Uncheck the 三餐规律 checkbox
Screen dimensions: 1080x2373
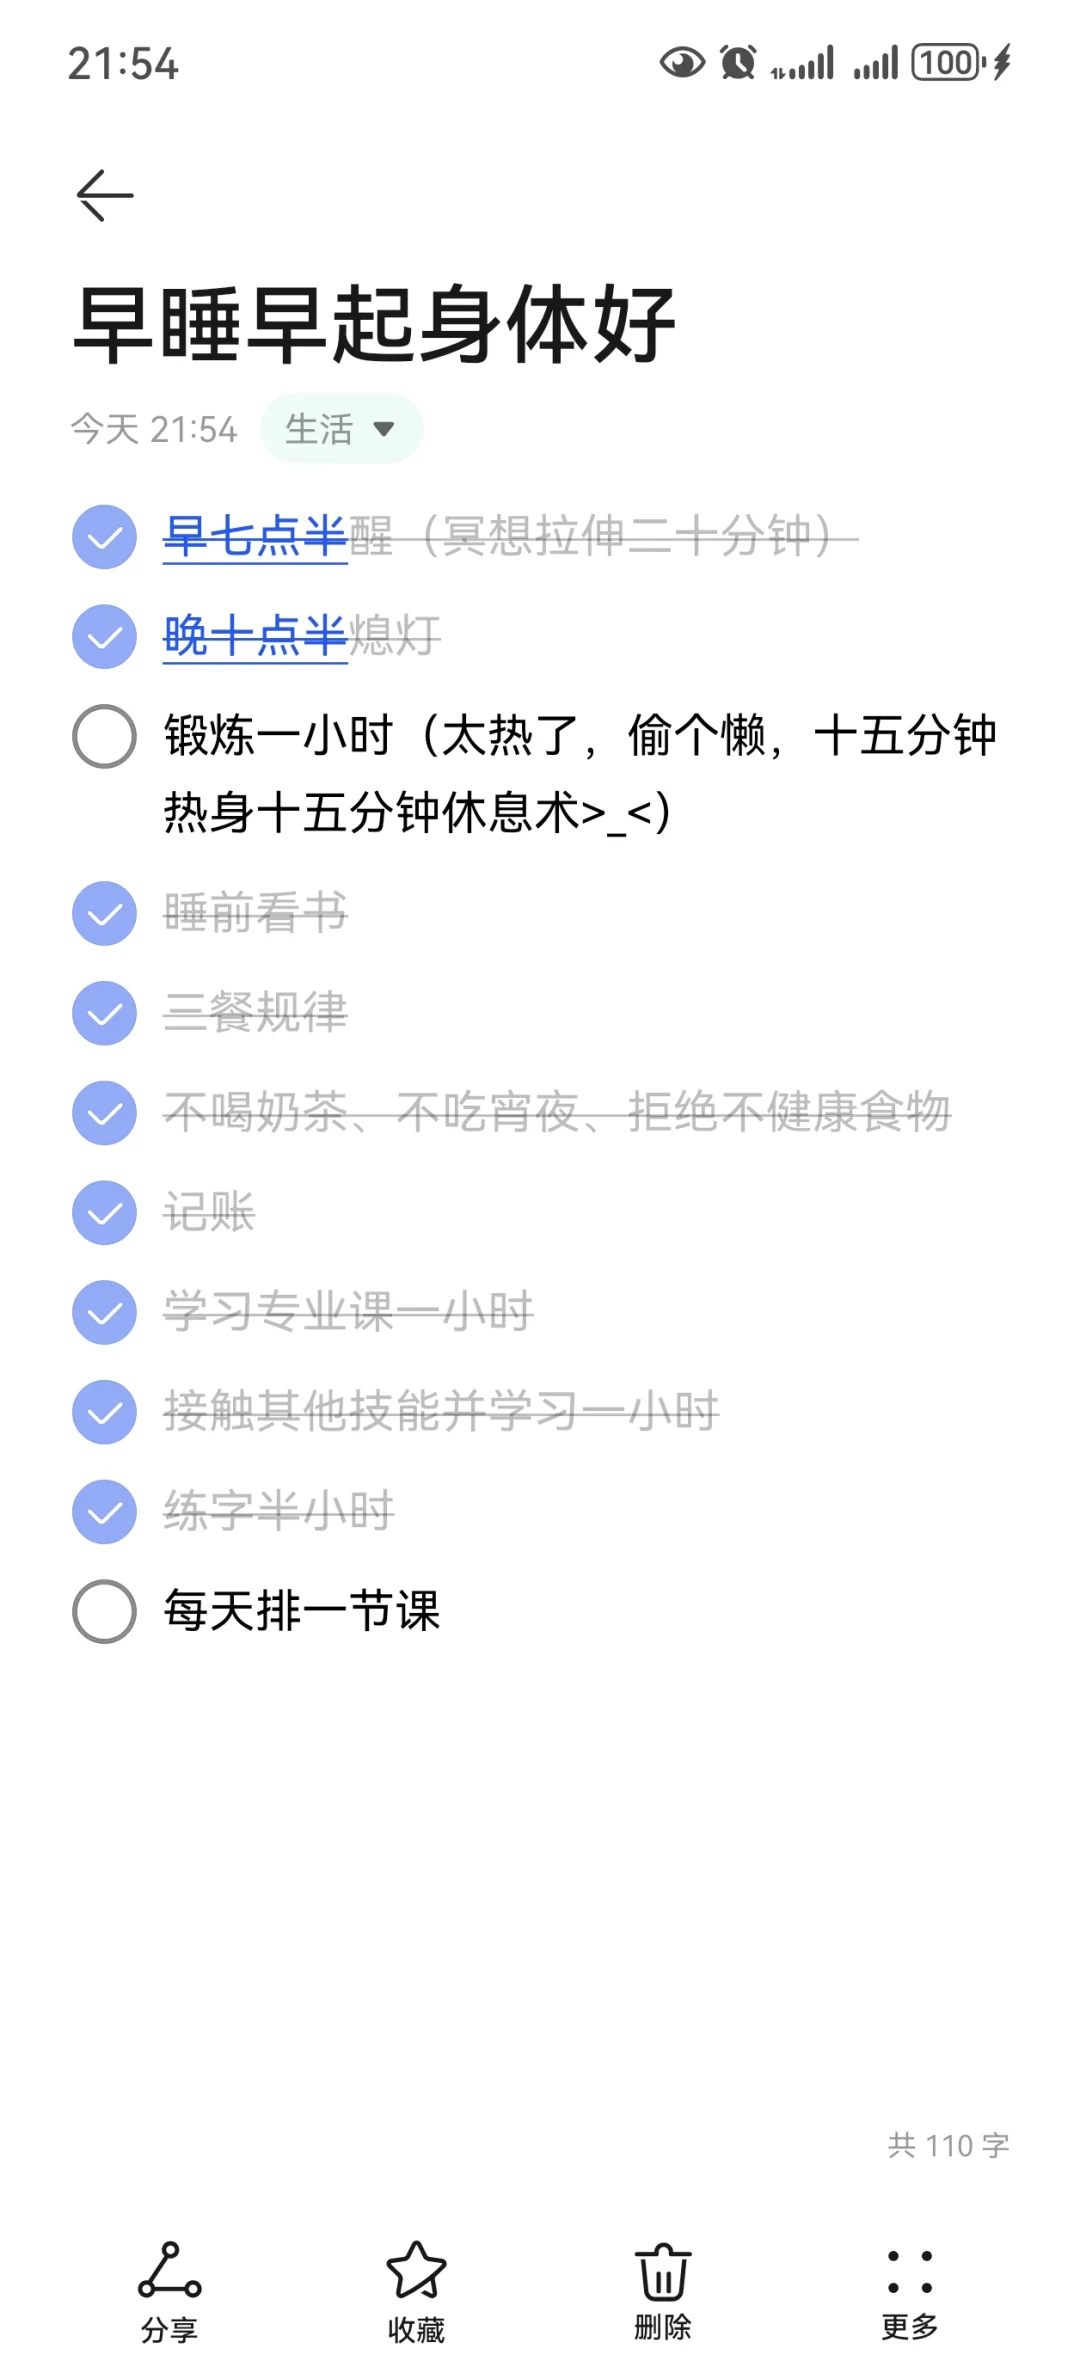click(105, 1013)
